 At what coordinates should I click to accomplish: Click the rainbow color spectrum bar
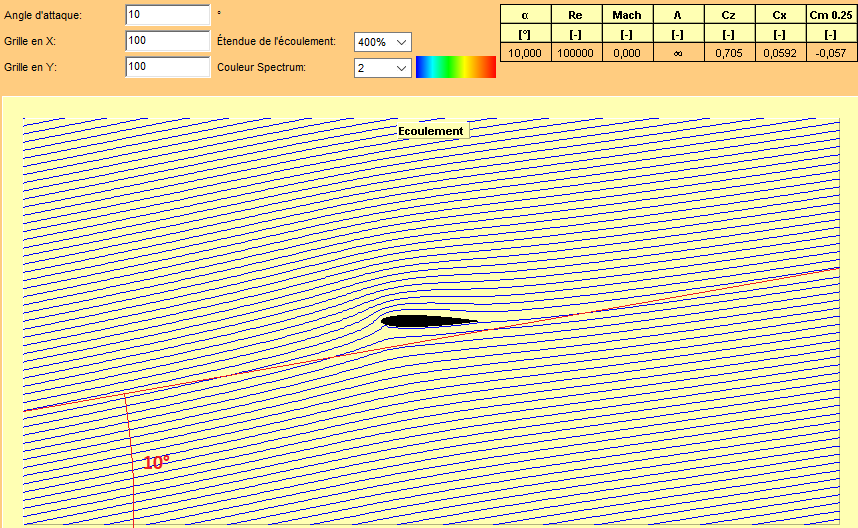(456, 67)
